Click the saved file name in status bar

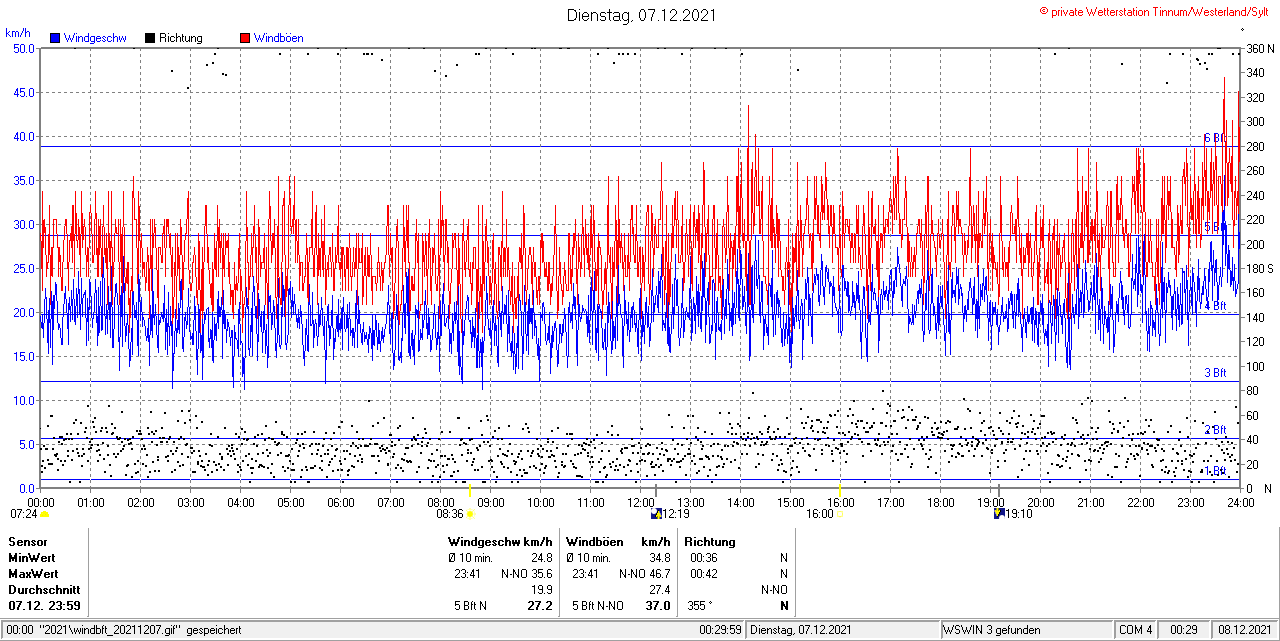(x=112, y=630)
